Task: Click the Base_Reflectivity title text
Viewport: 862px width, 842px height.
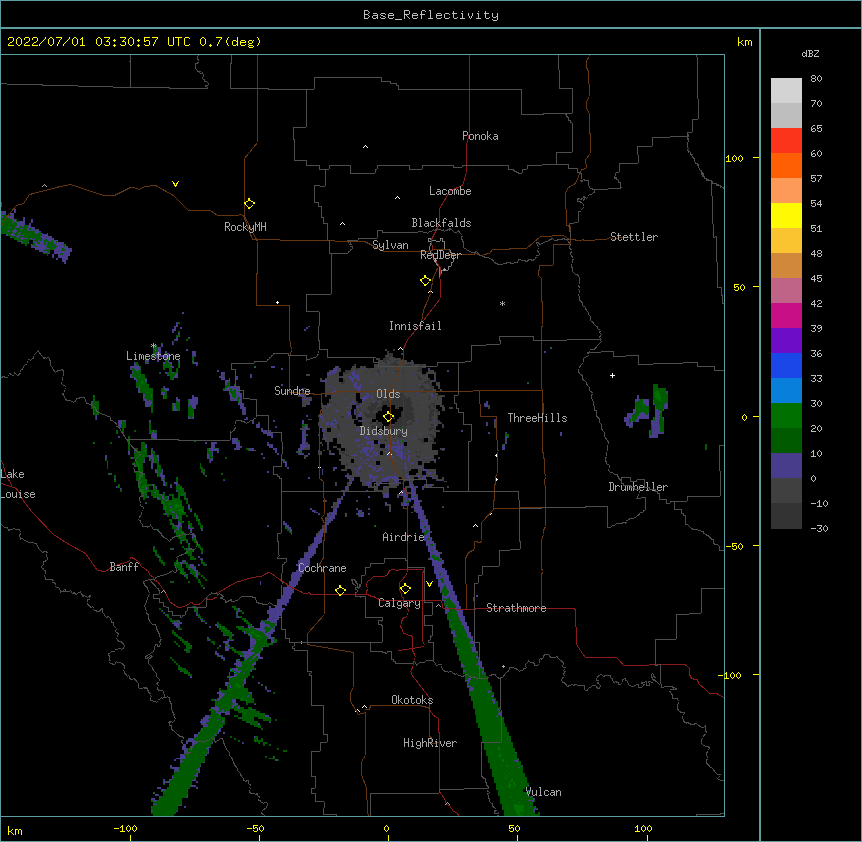Action: pyautogui.click(x=431, y=15)
